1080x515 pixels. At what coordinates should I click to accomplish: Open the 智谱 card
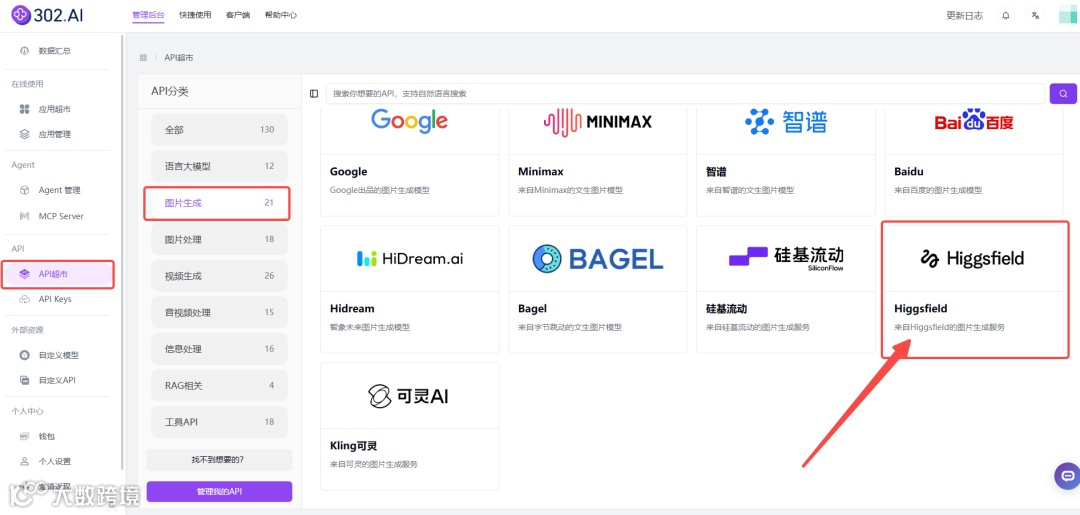(786, 162)
